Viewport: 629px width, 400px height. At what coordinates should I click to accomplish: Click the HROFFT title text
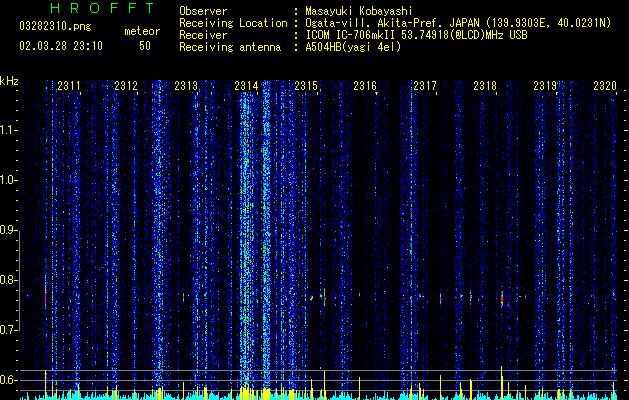click(103, 8)
